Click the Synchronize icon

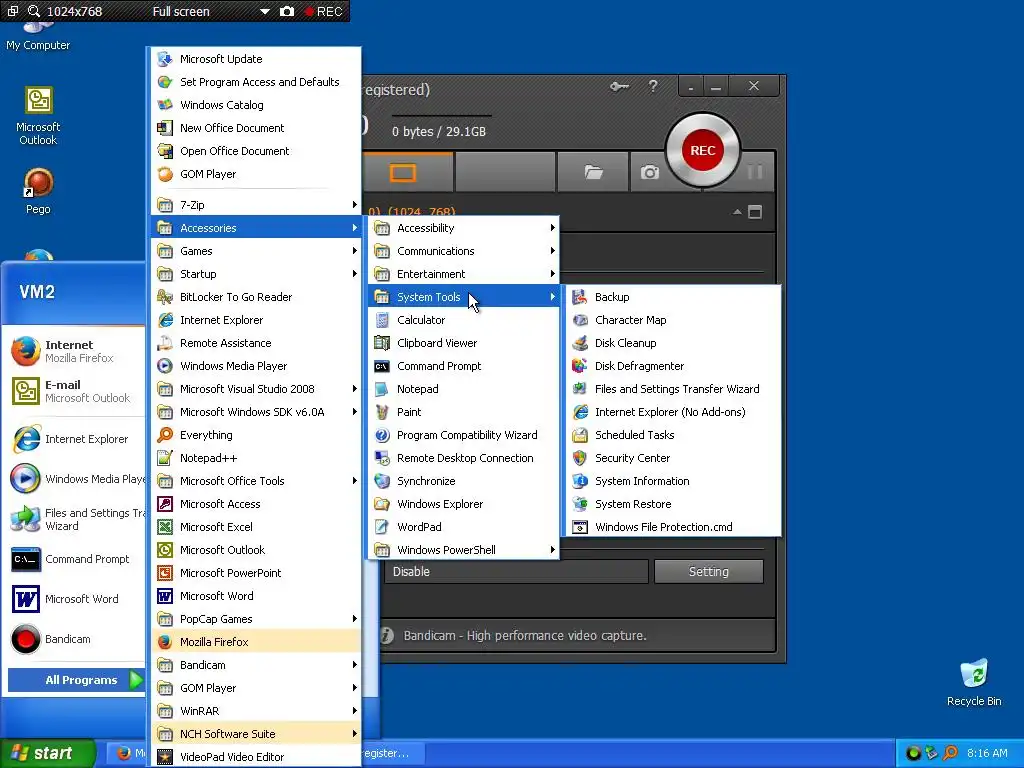coord(382,481)
